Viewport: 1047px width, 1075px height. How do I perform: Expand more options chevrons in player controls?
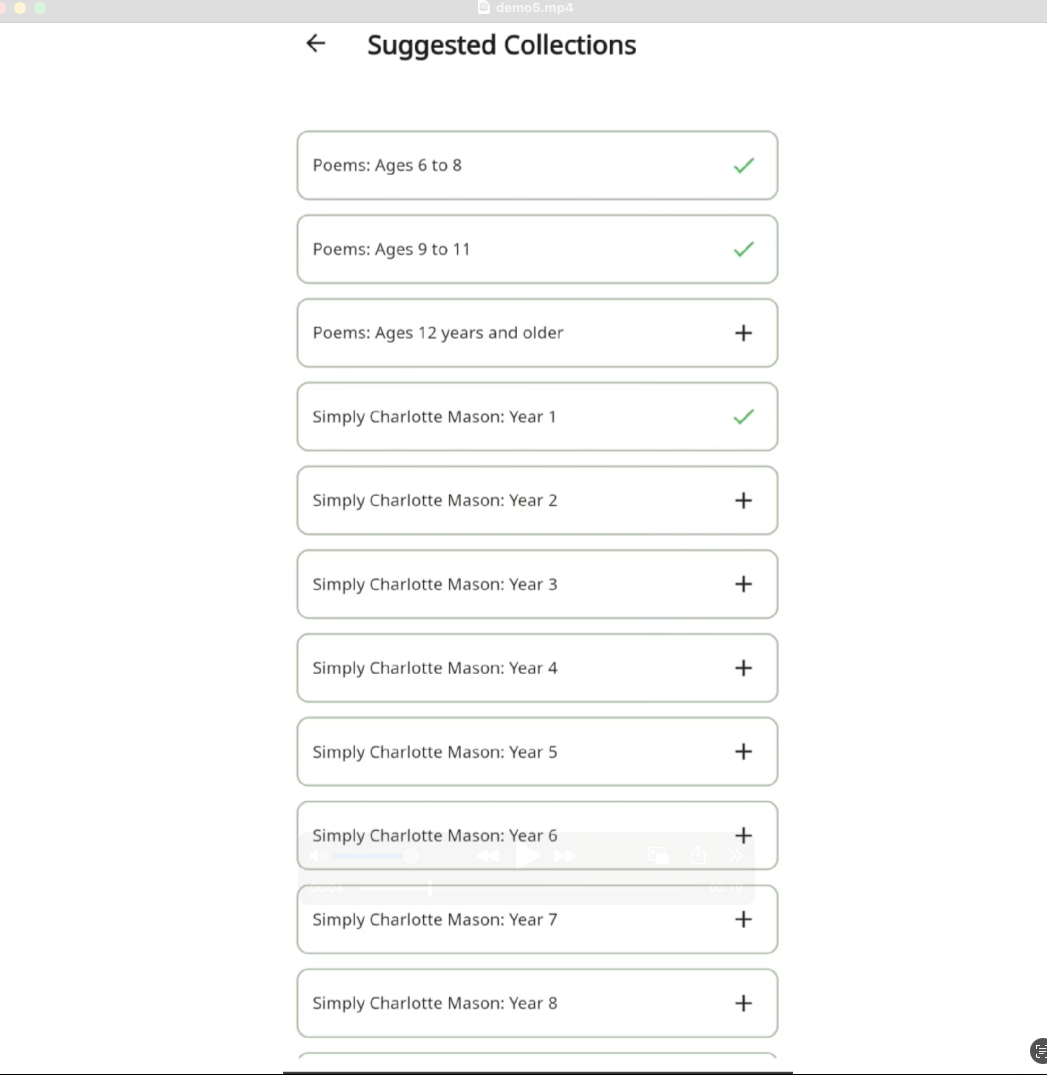pyautogui.click(x=736, y=856)
